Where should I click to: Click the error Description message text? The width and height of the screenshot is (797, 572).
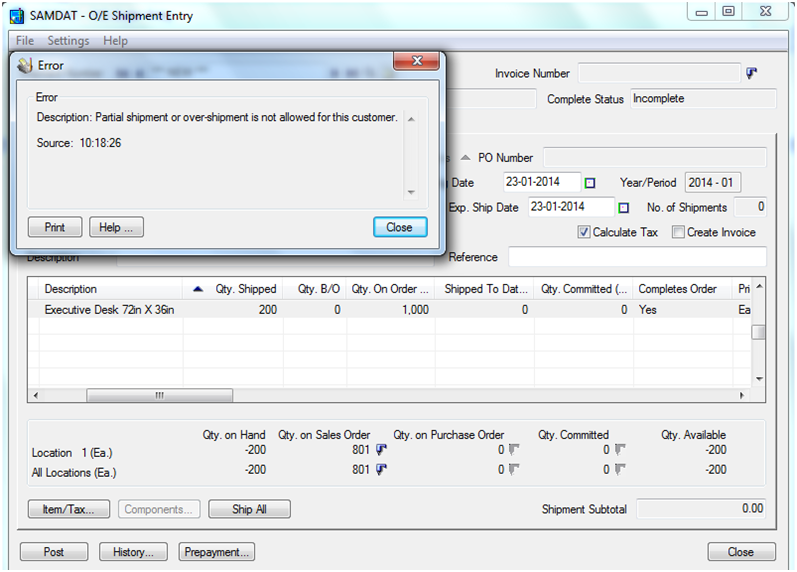click(217, 117)
